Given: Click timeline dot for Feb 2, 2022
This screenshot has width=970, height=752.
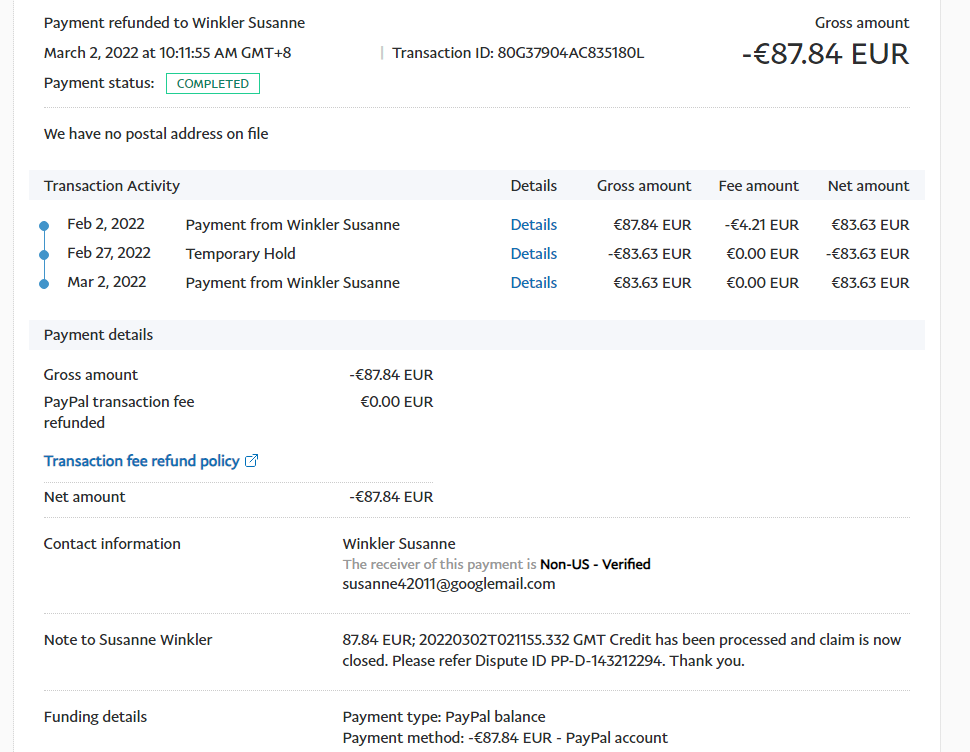Looking at the screenshot, I should pyautogui.click(x=44, y=226).
